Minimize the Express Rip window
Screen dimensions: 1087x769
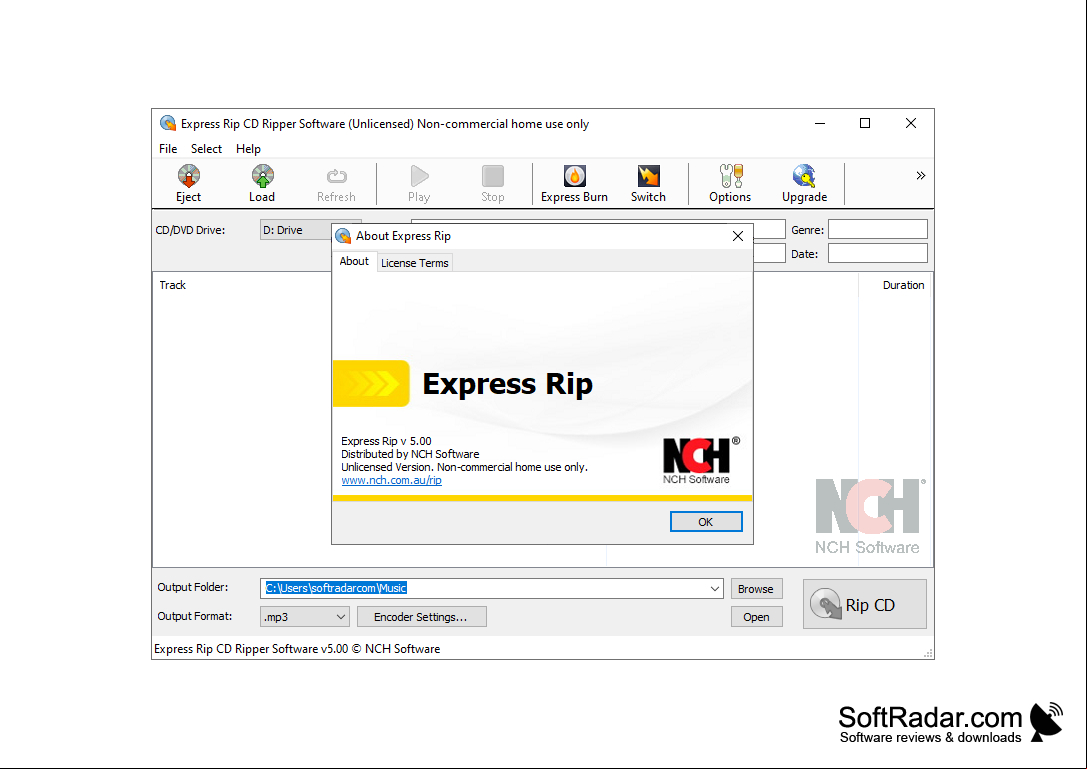click(x=819, y=123)
